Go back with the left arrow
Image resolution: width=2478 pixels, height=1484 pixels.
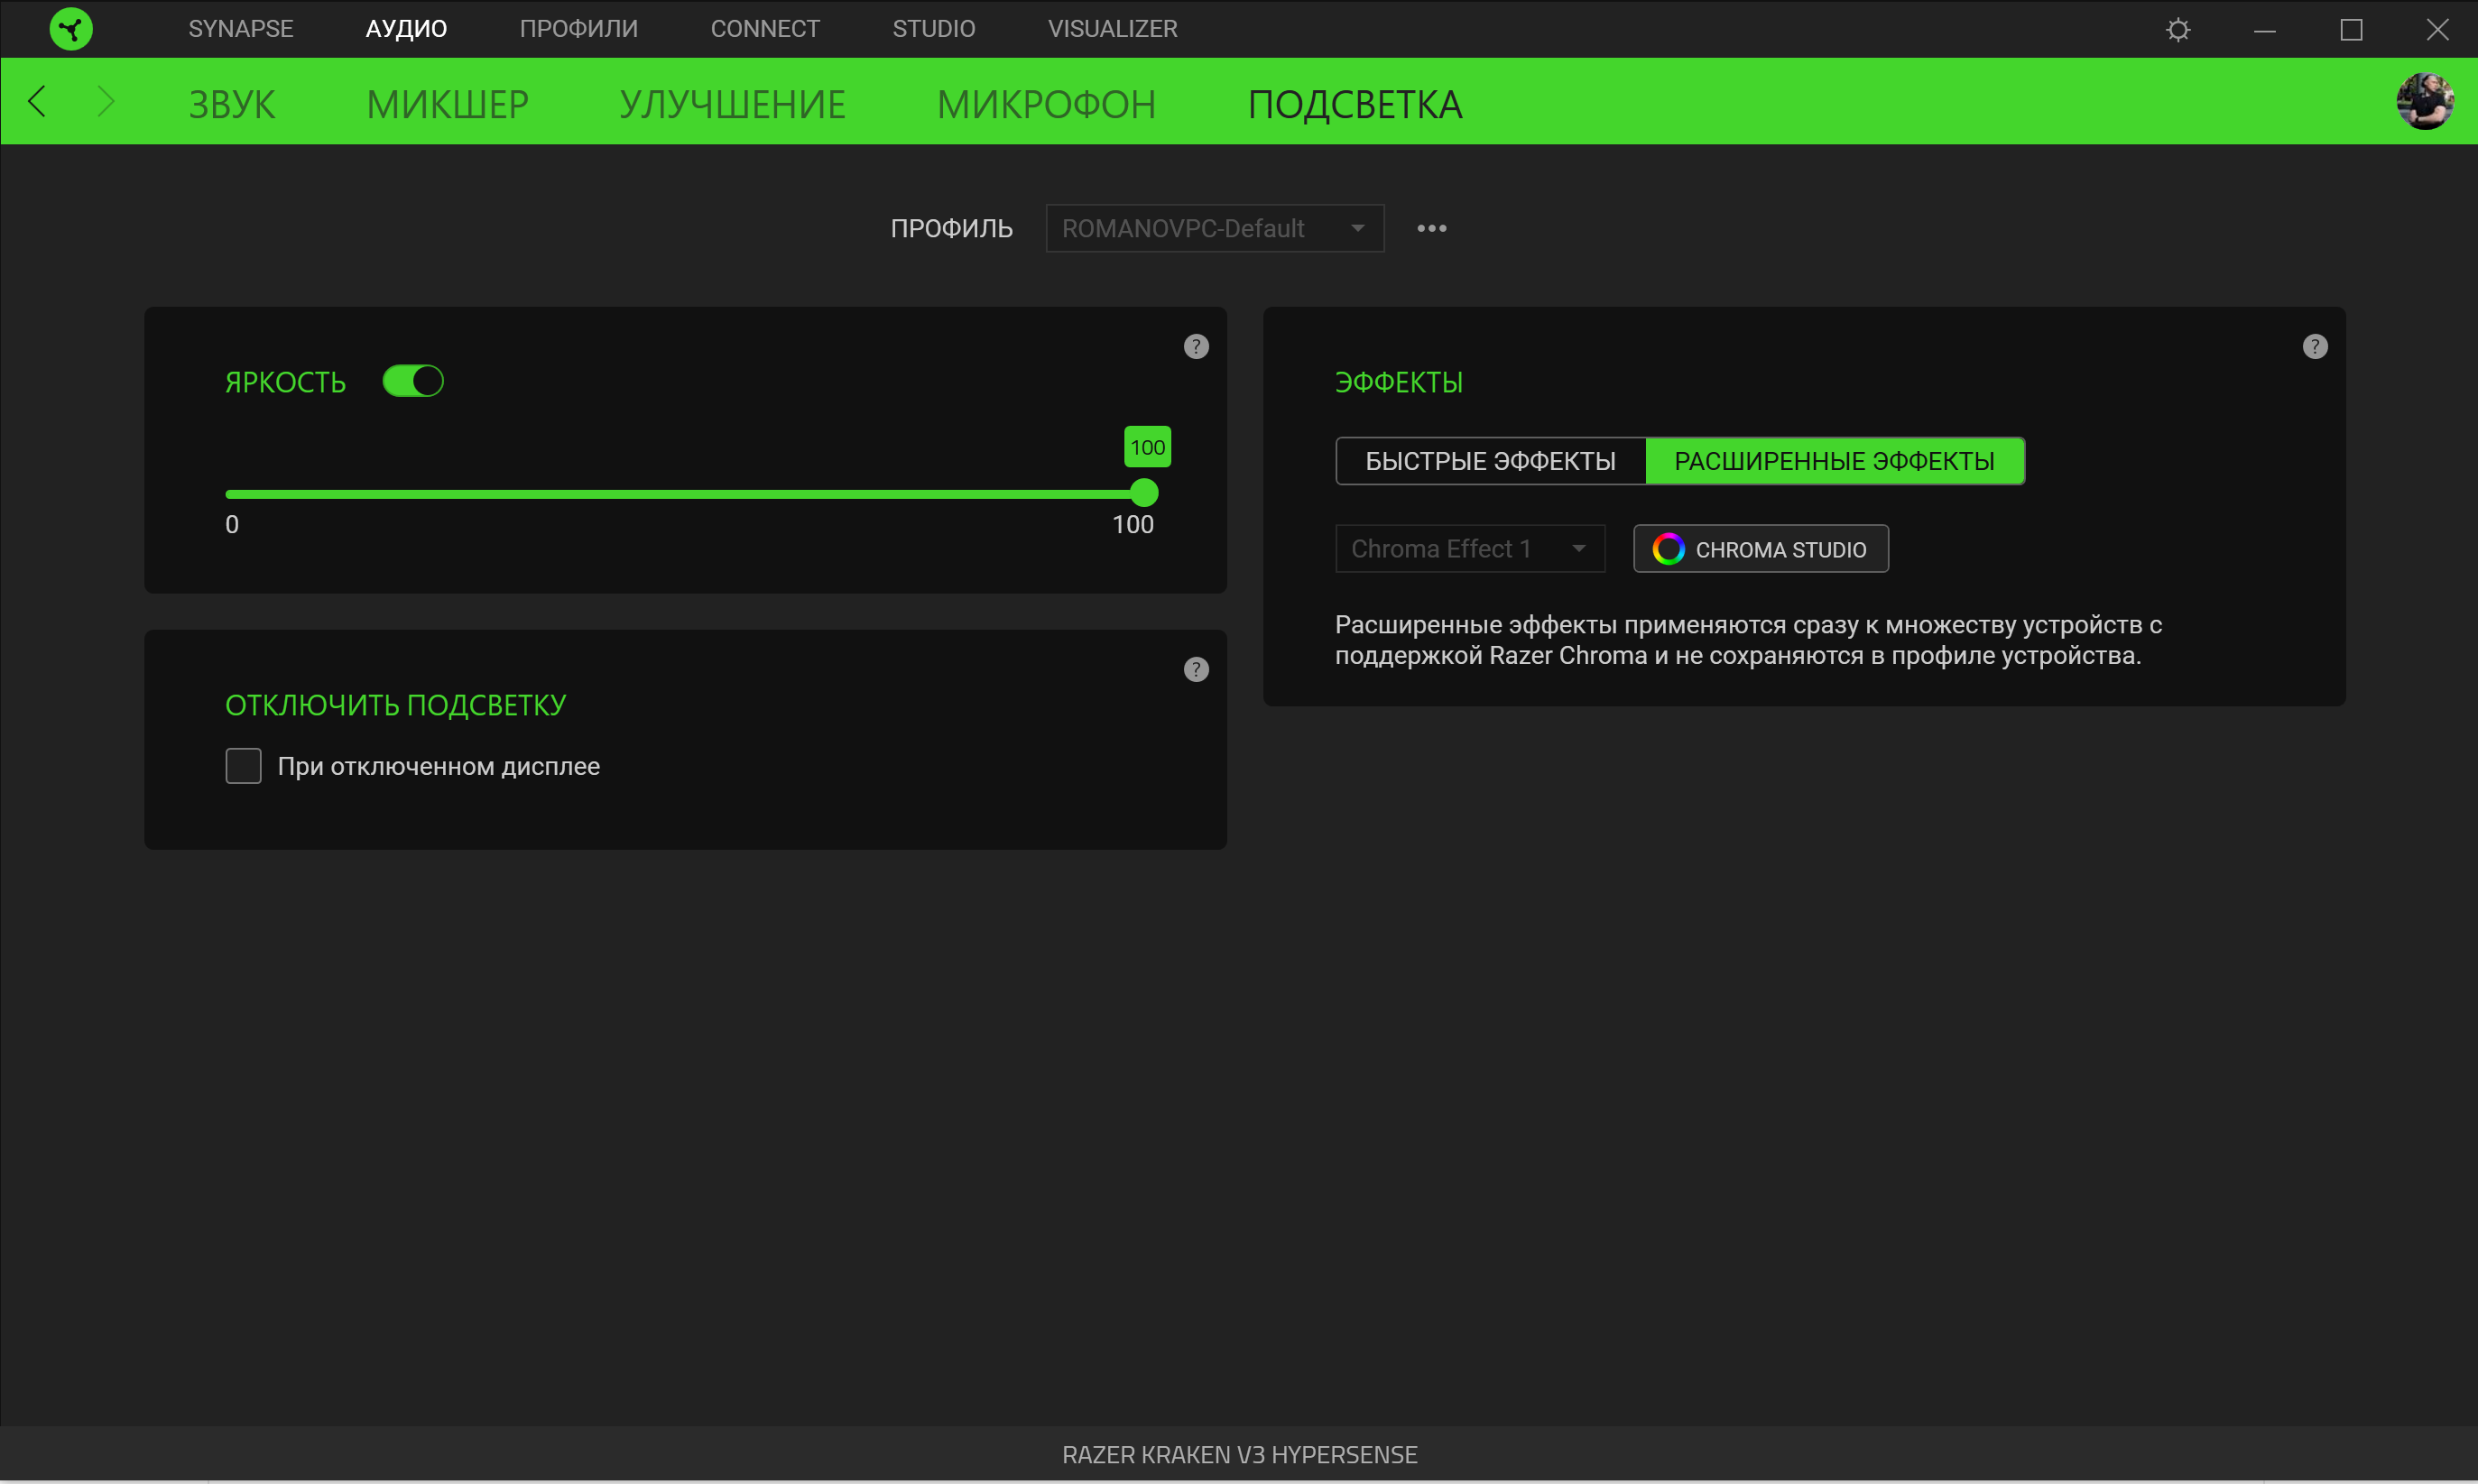[37, 101]
